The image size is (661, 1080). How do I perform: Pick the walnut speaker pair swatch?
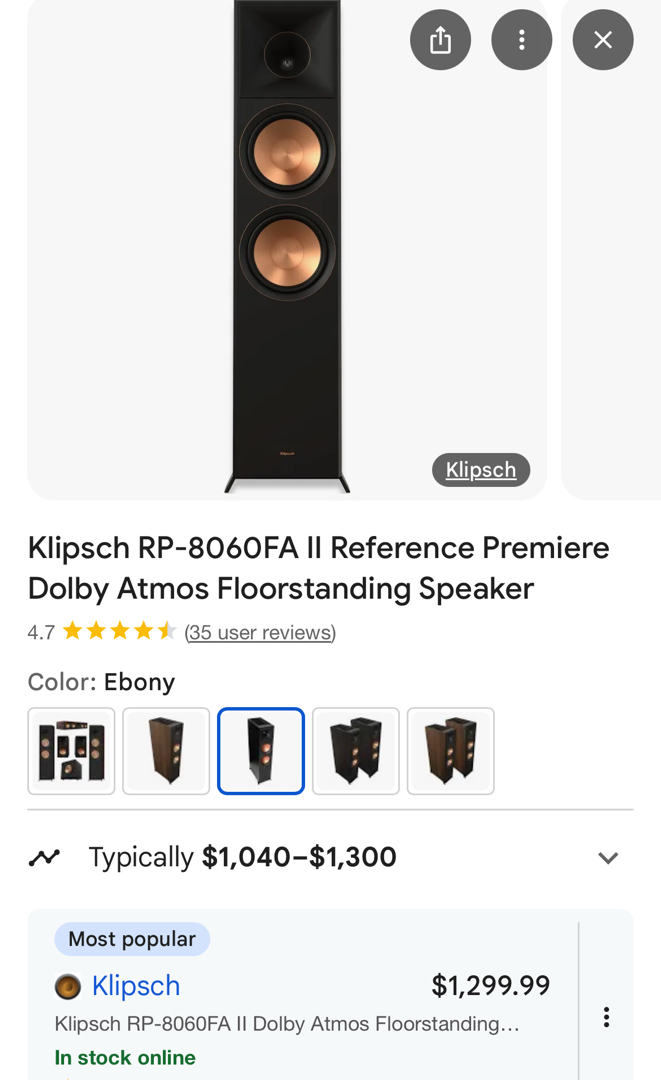pyautogui.click(x=451, y=751)
